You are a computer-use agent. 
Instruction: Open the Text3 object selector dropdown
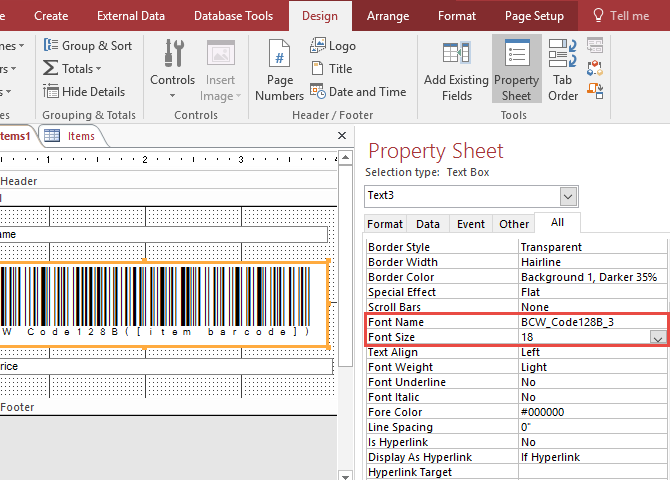click(x=568, y=197)
